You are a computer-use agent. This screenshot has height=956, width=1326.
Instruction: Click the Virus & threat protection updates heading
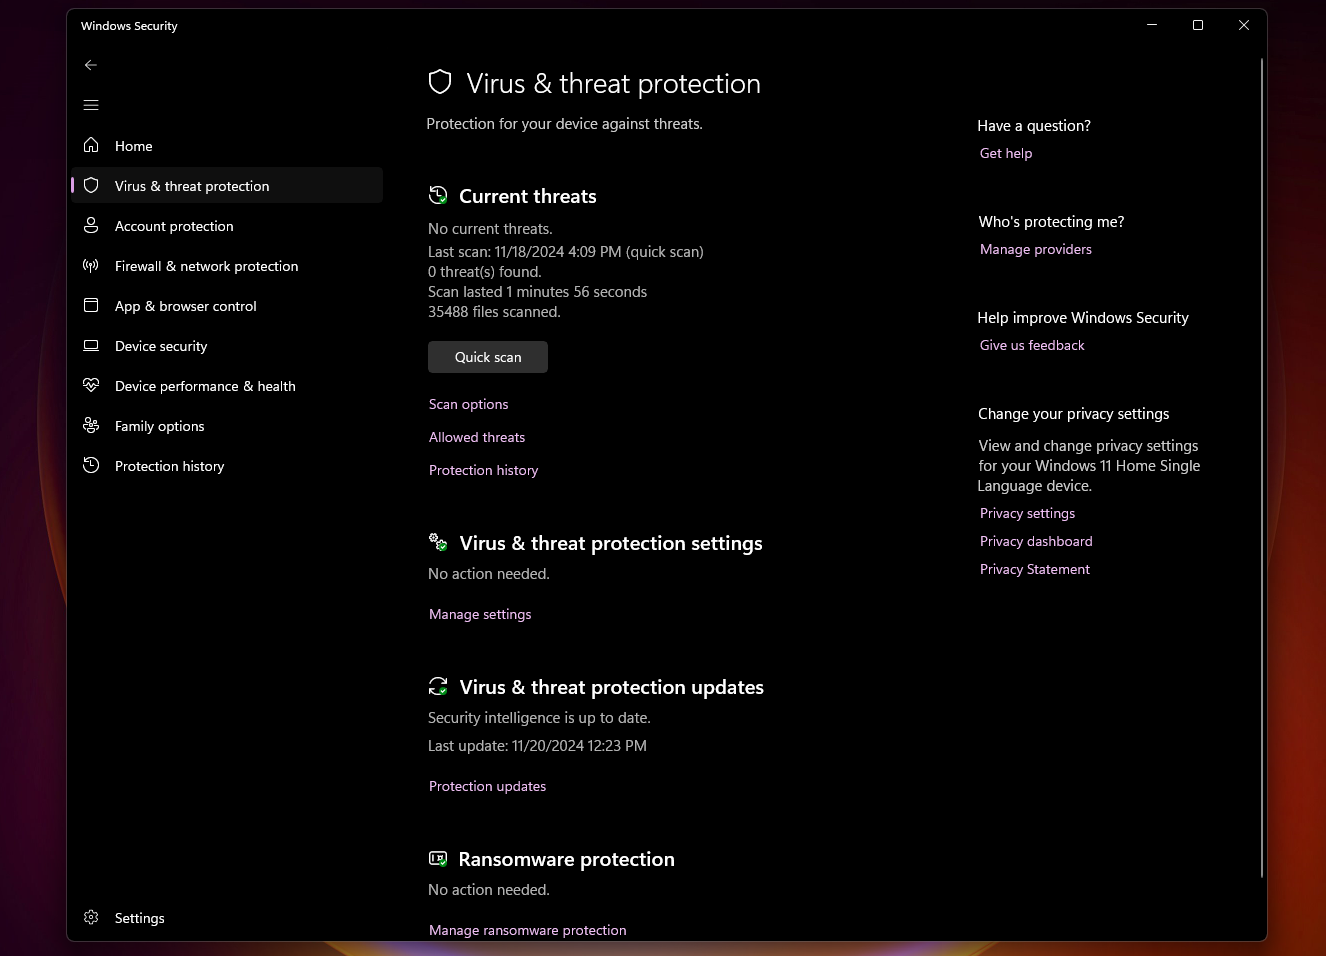point(612,687)
